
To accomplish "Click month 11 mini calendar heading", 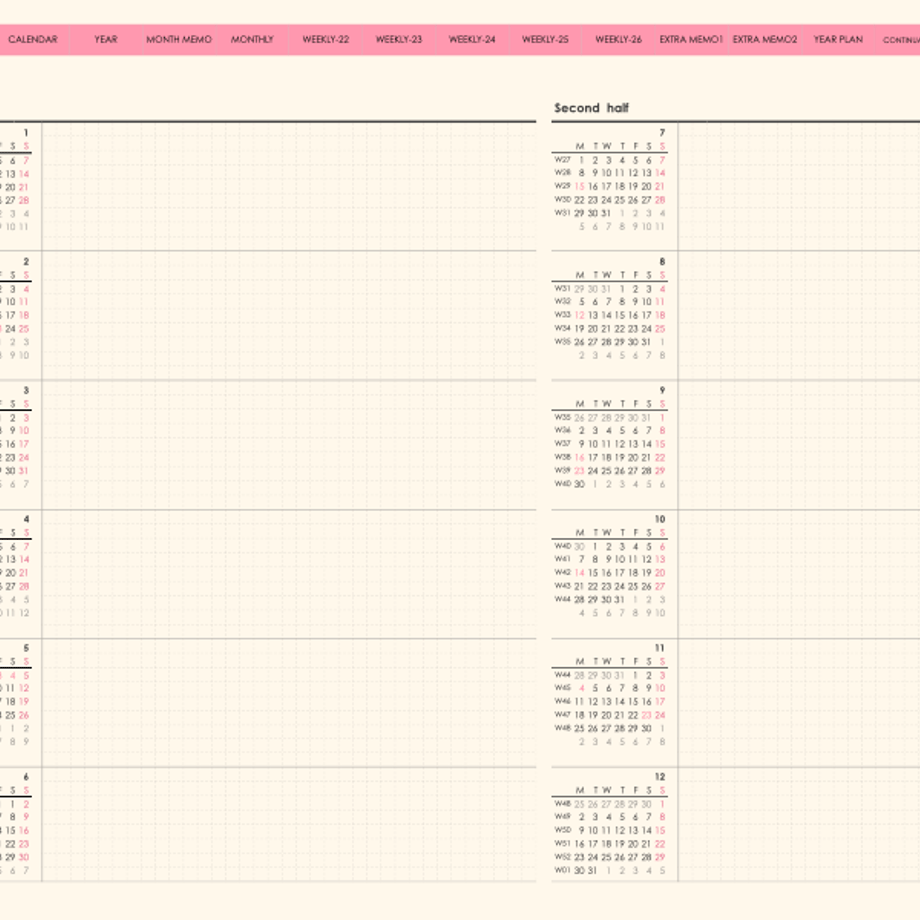I will (x=659, y=648).
